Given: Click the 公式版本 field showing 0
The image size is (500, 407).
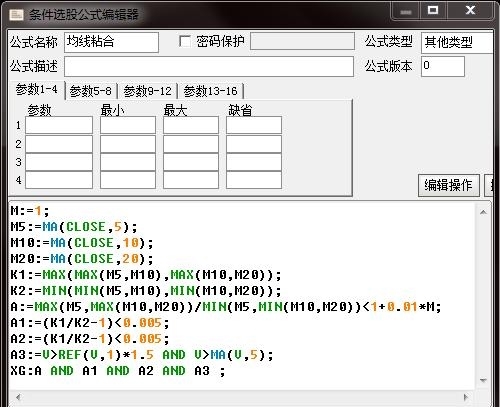Looking at the screenshot, I should coord(443,66).
